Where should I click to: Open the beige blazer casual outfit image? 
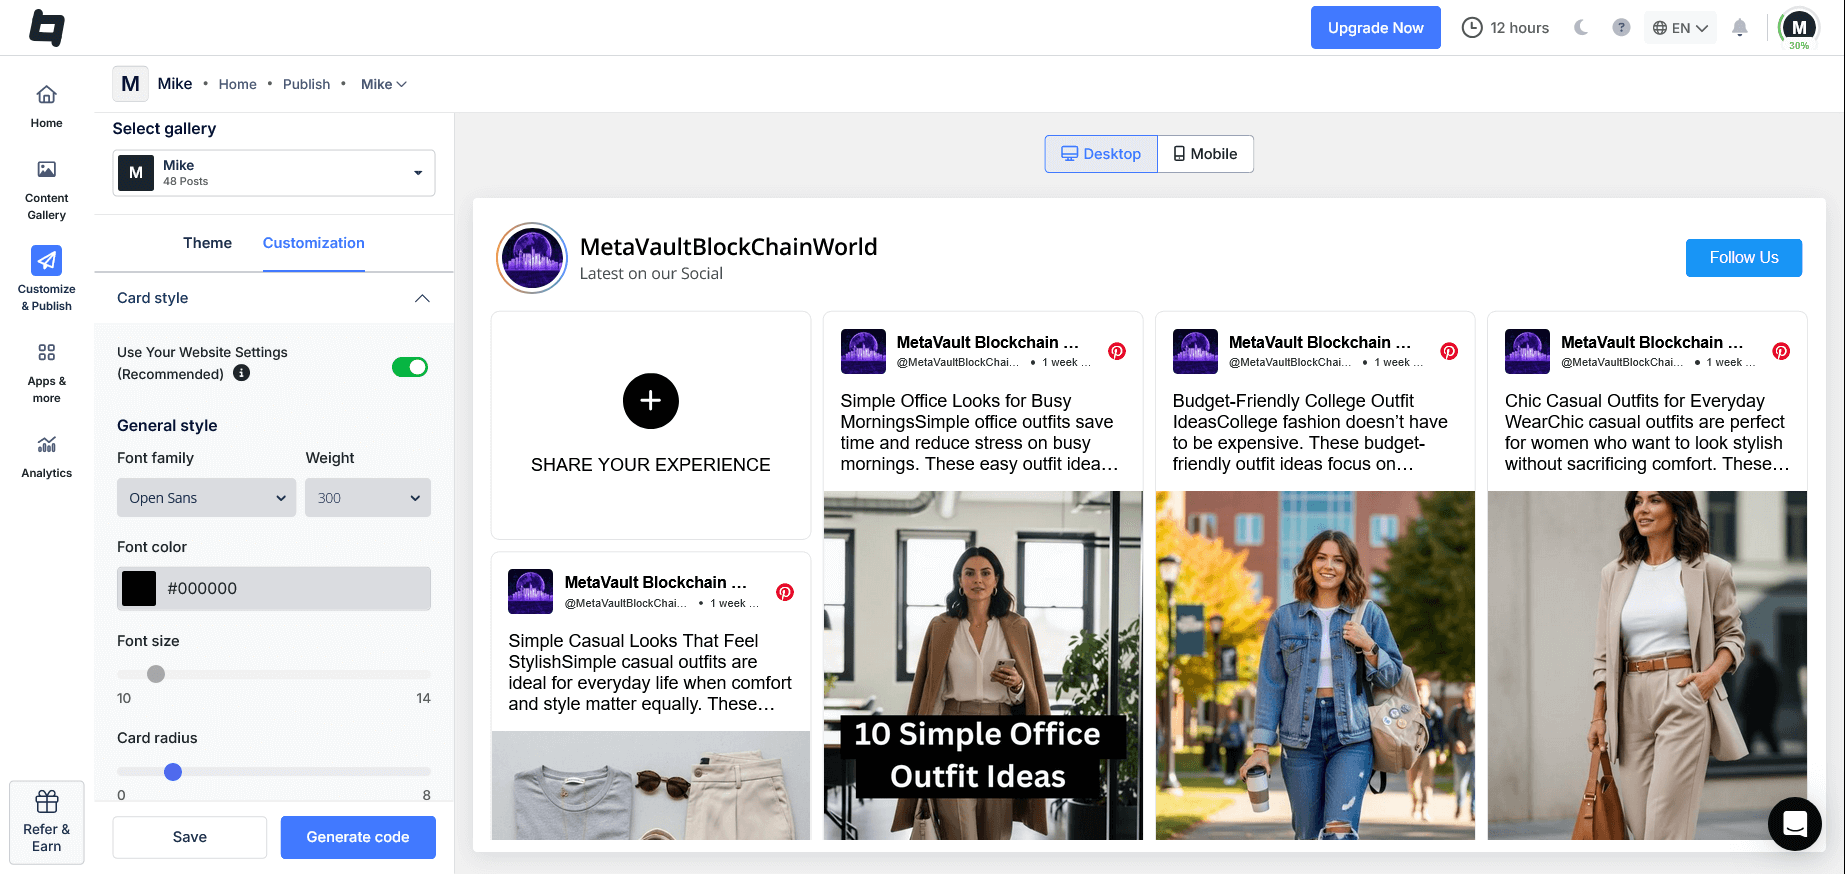(x=1647, y=665)
